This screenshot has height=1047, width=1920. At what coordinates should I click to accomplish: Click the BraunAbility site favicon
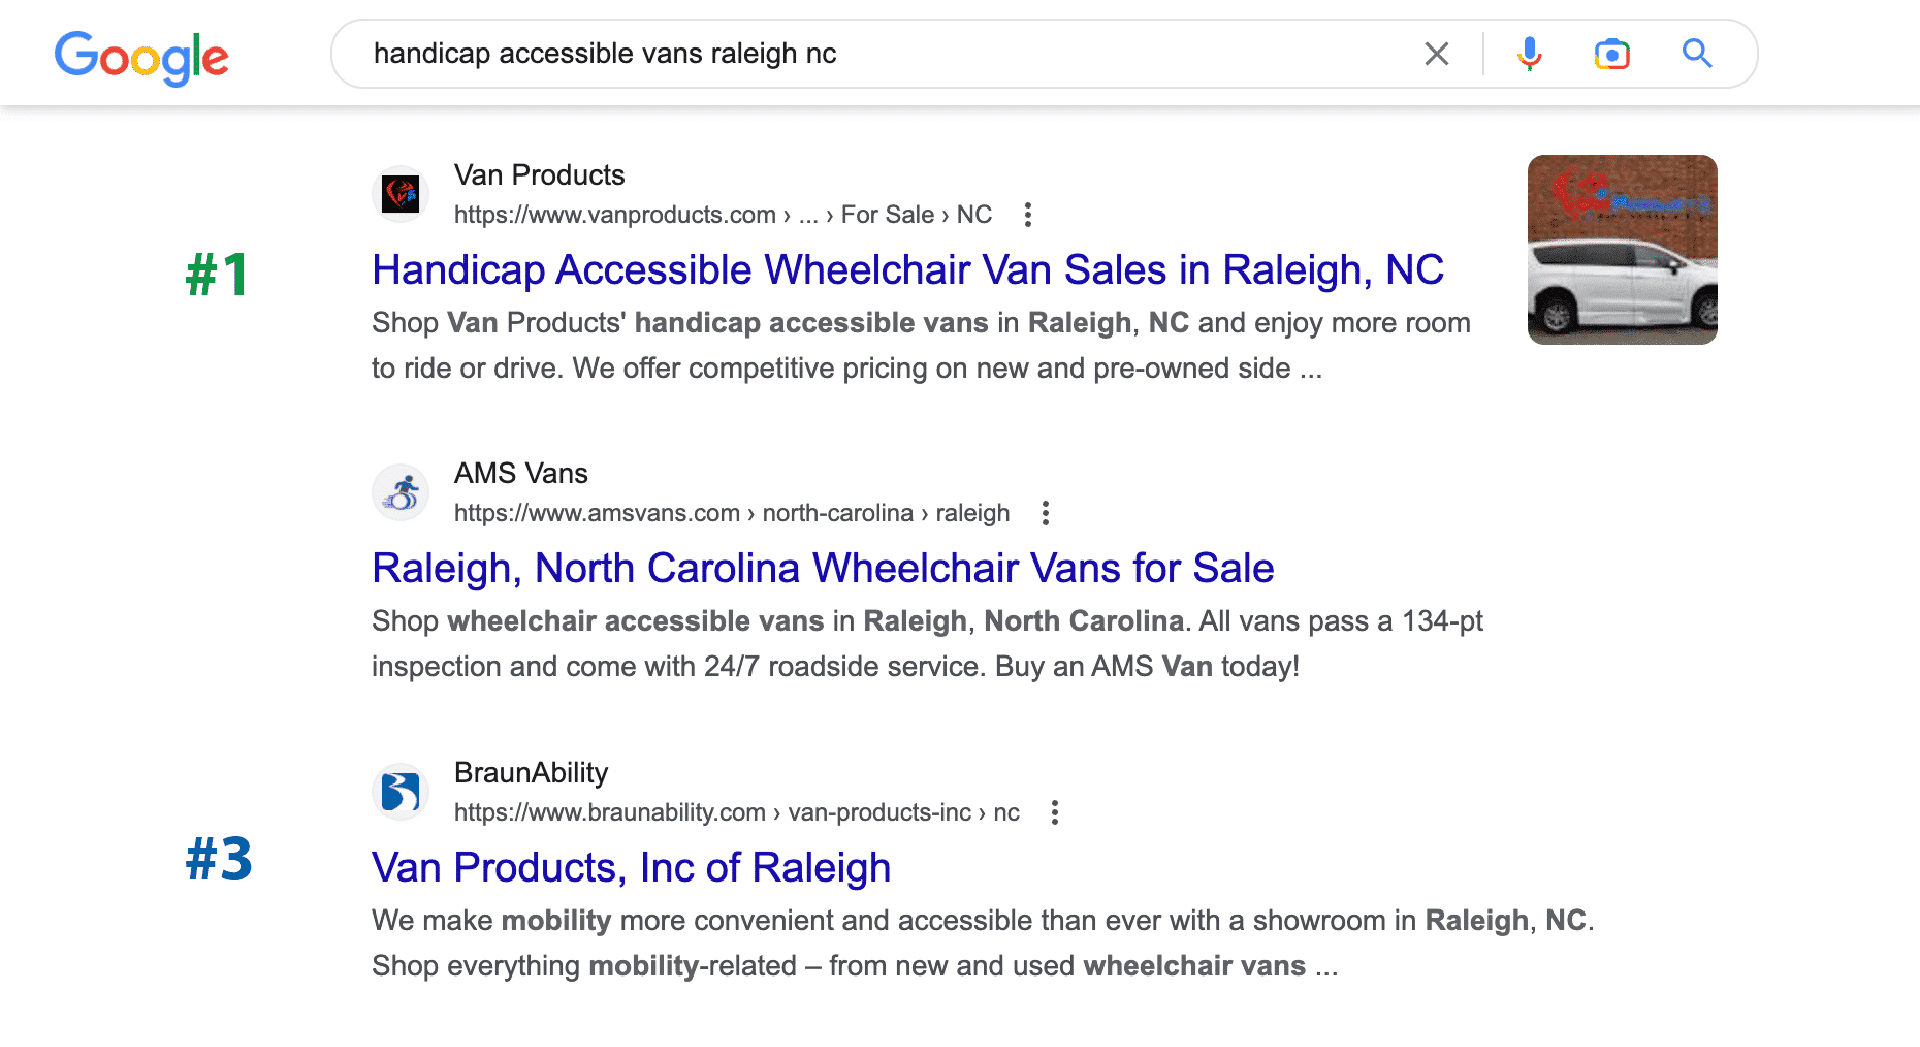click(x=401, y=792)
